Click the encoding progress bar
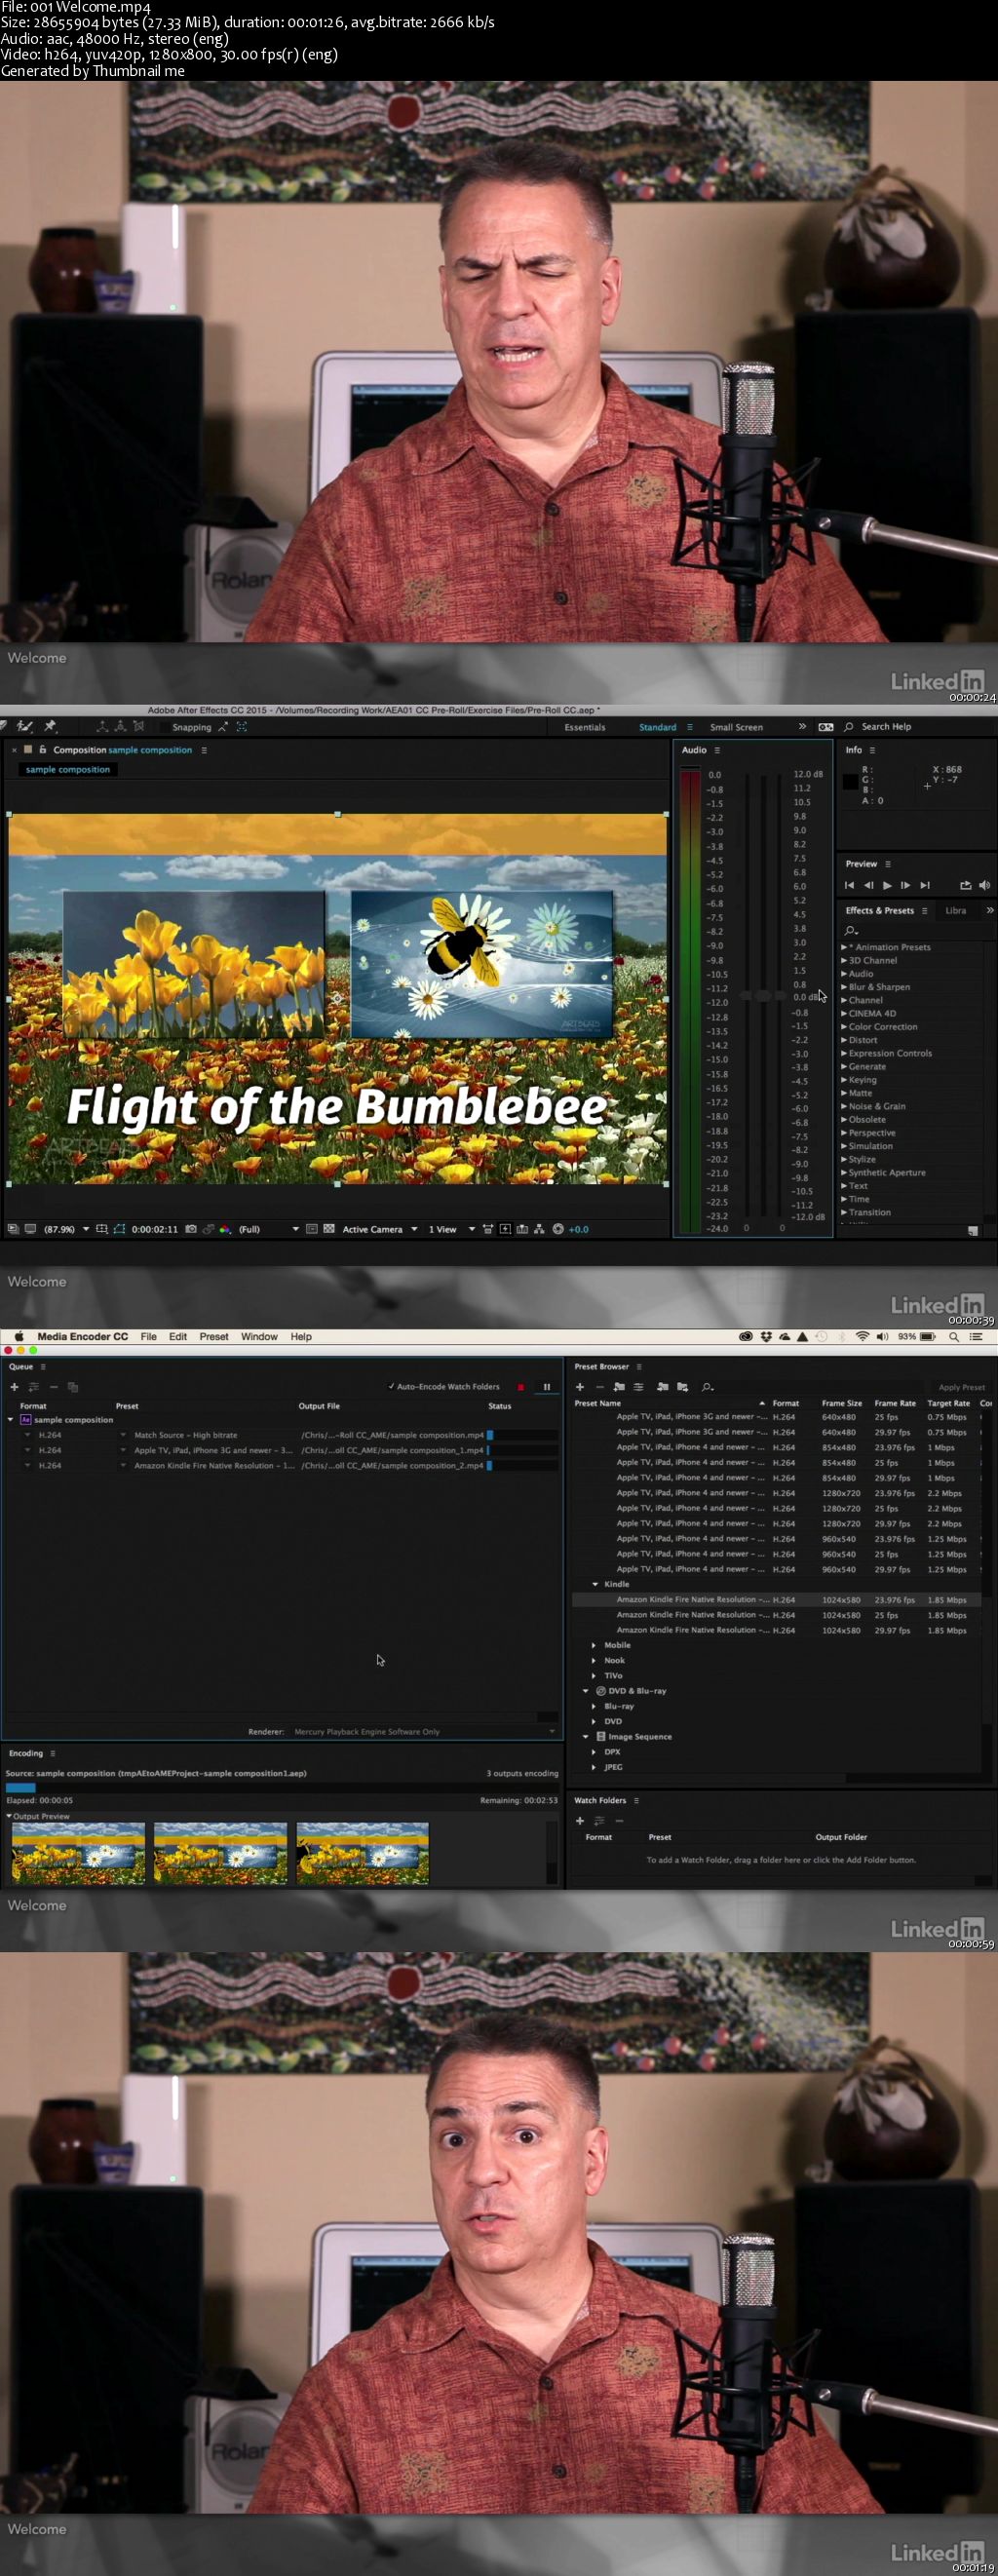Image resolution: width=998 pixels, height=2576 pixels. 282,1787
